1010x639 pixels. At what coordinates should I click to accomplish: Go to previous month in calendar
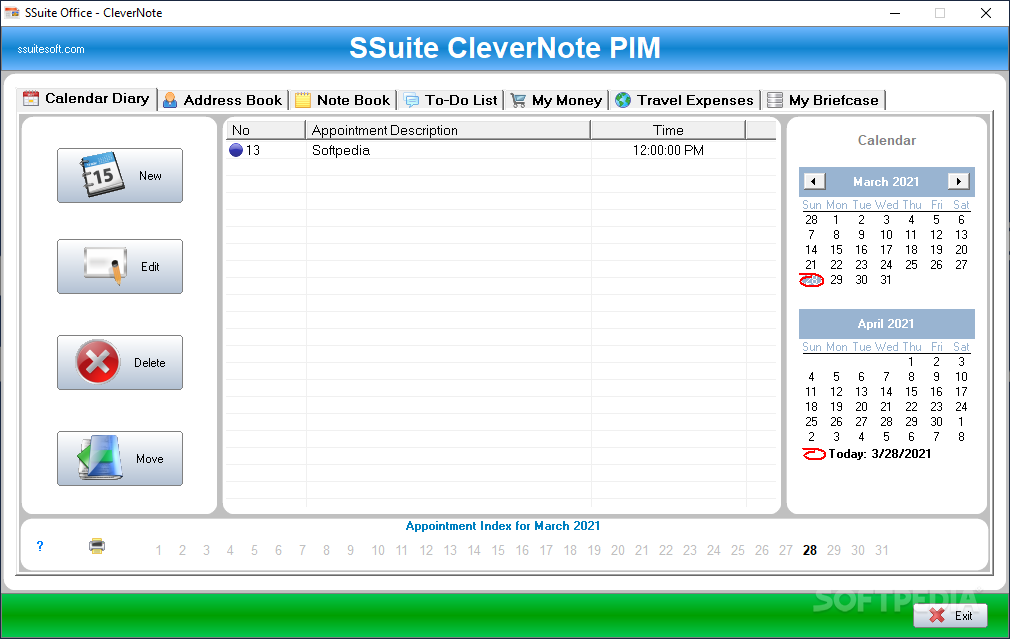click(x=814, y=182)
